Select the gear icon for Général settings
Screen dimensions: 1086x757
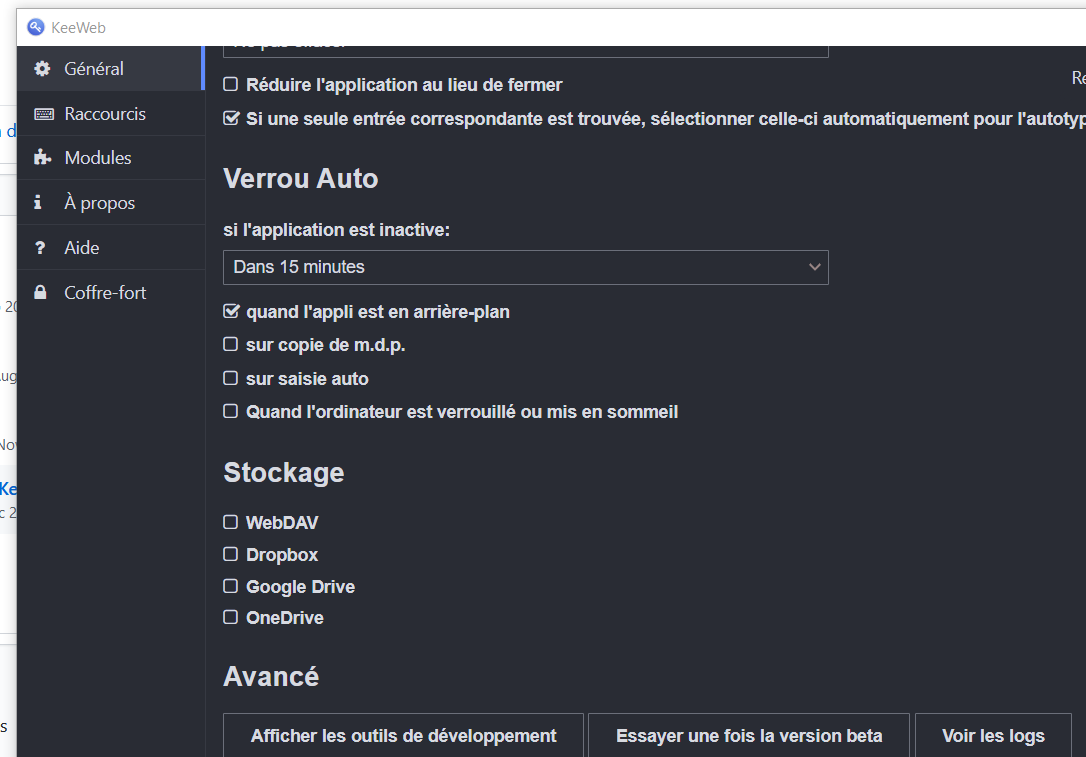(41, 69)
